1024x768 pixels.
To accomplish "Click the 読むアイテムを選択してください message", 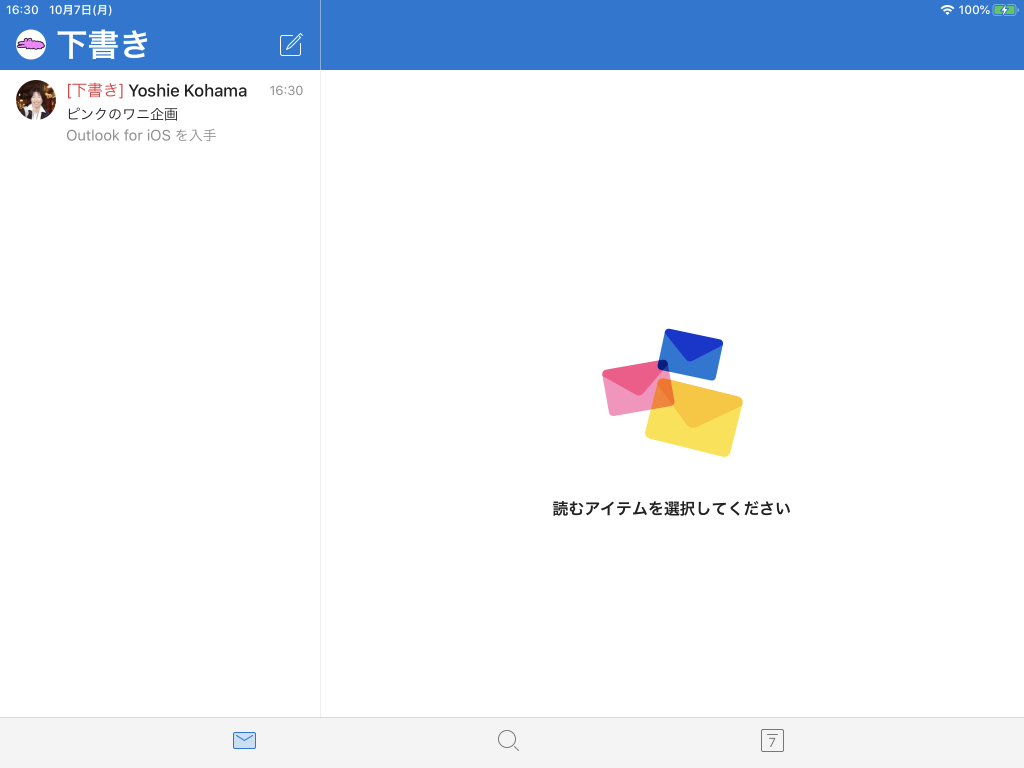I will click(x=671, y=508).
